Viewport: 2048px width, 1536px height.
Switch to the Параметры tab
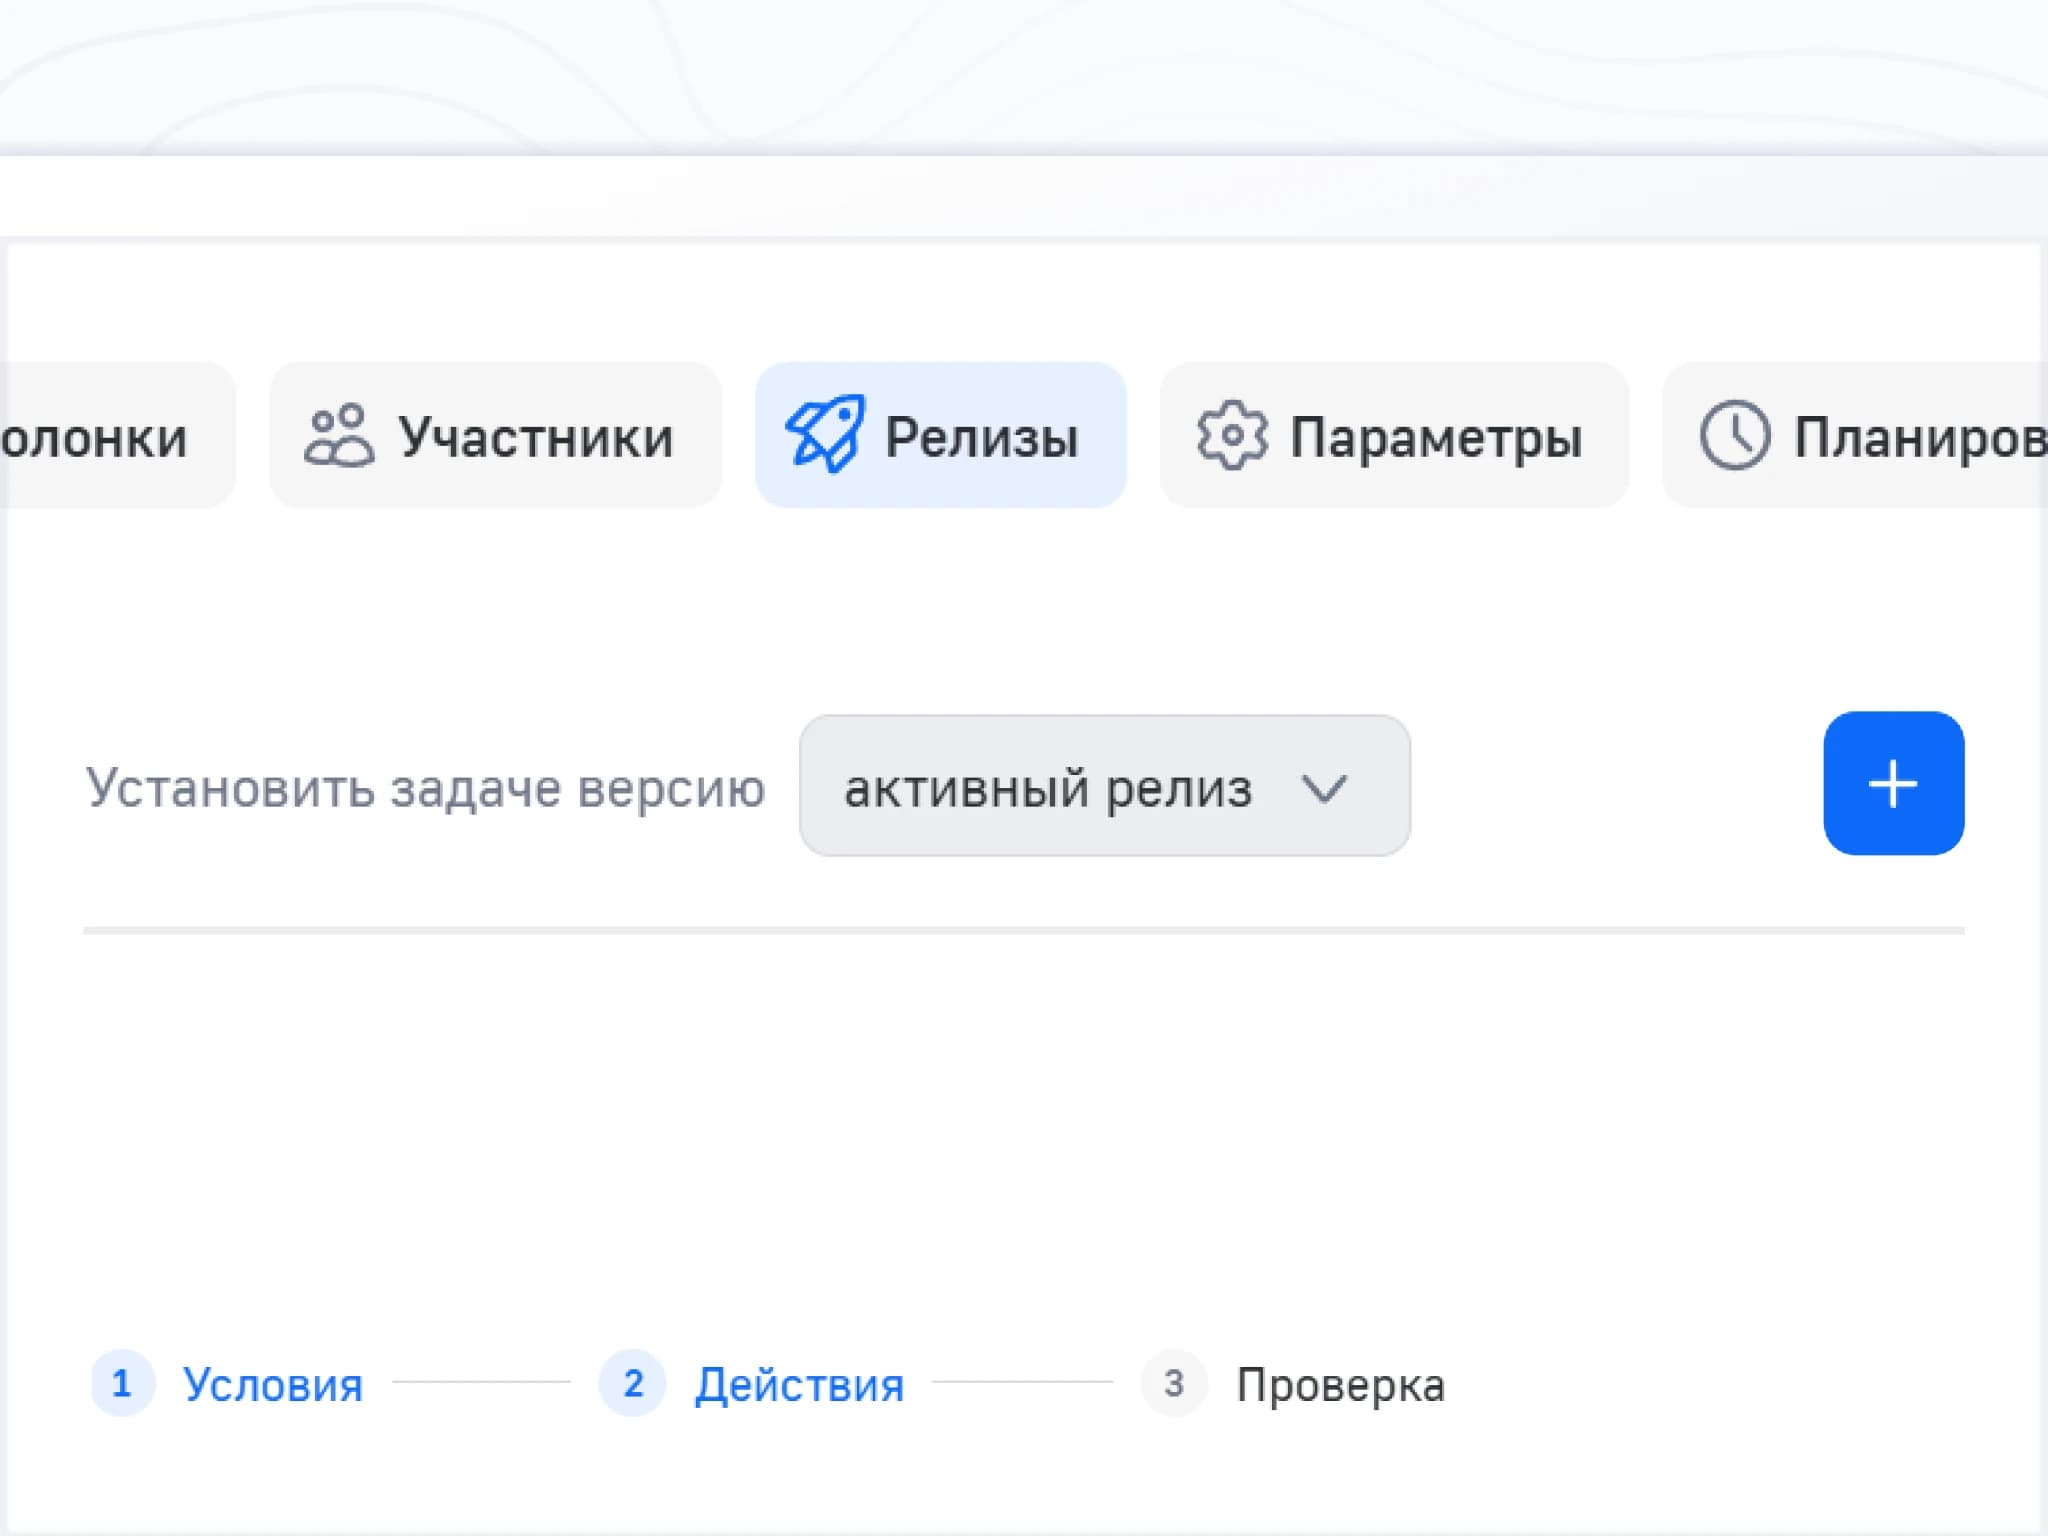1394,436
